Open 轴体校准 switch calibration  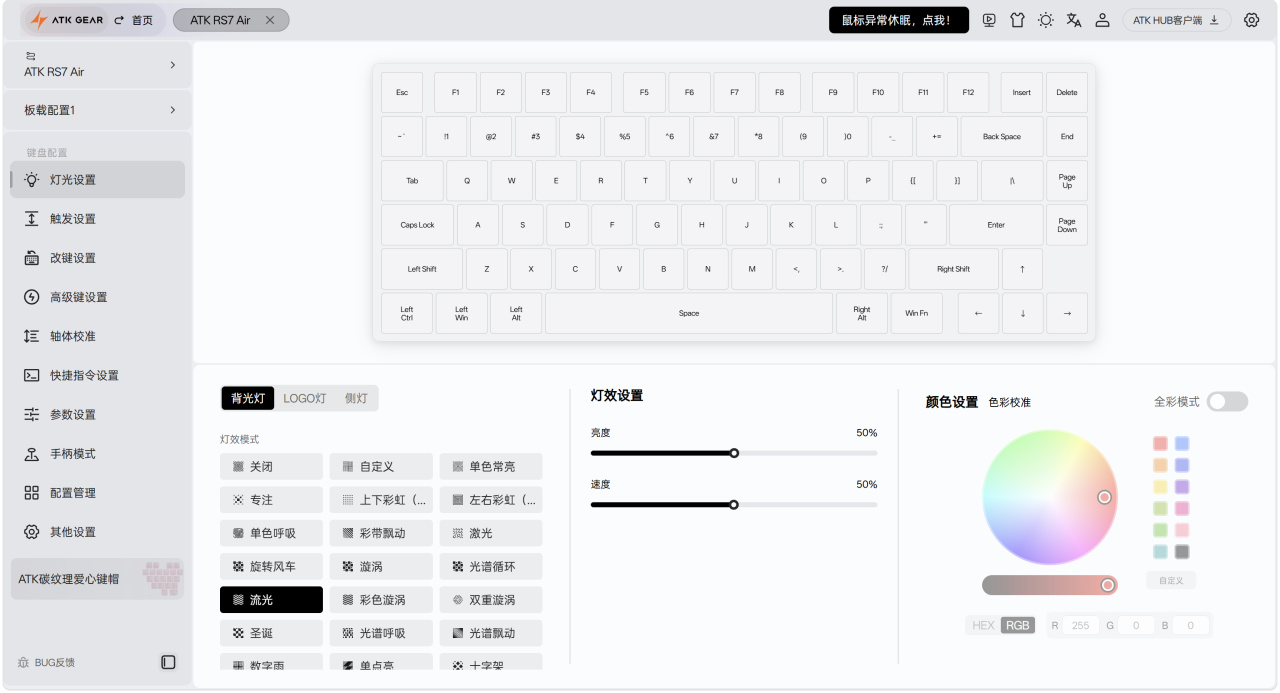97,336
